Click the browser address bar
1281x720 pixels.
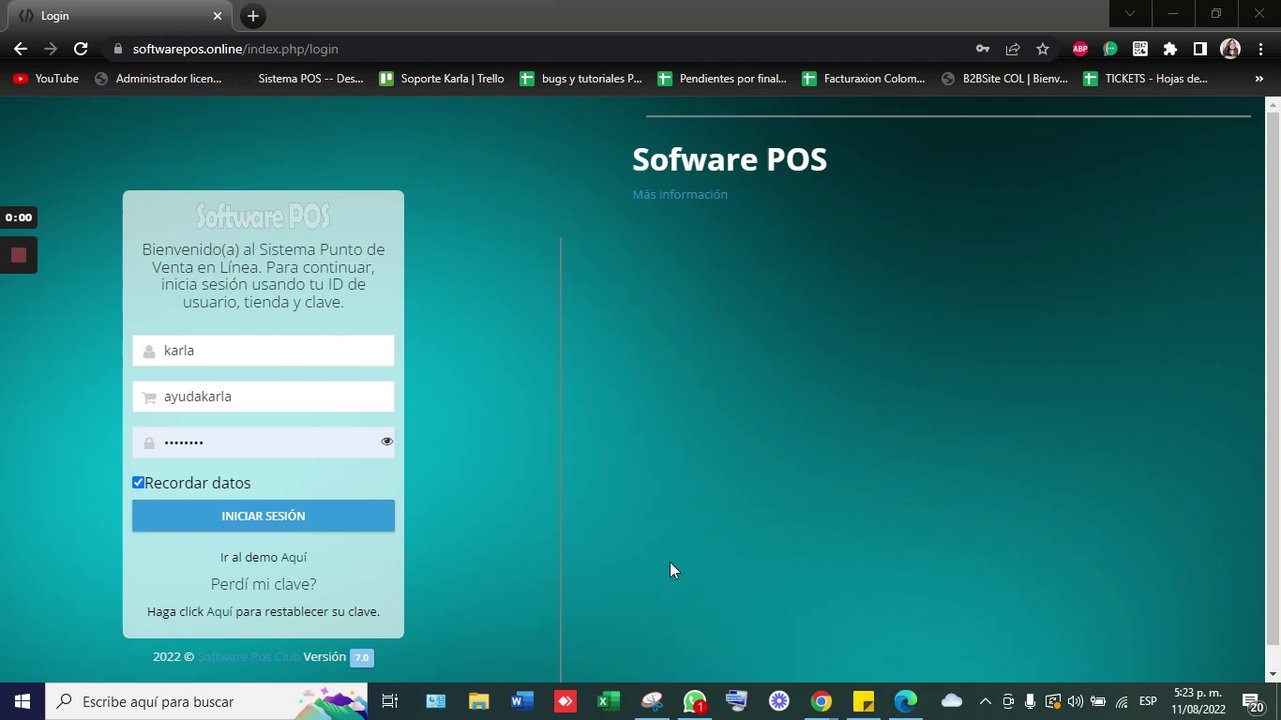click(540, 49)
